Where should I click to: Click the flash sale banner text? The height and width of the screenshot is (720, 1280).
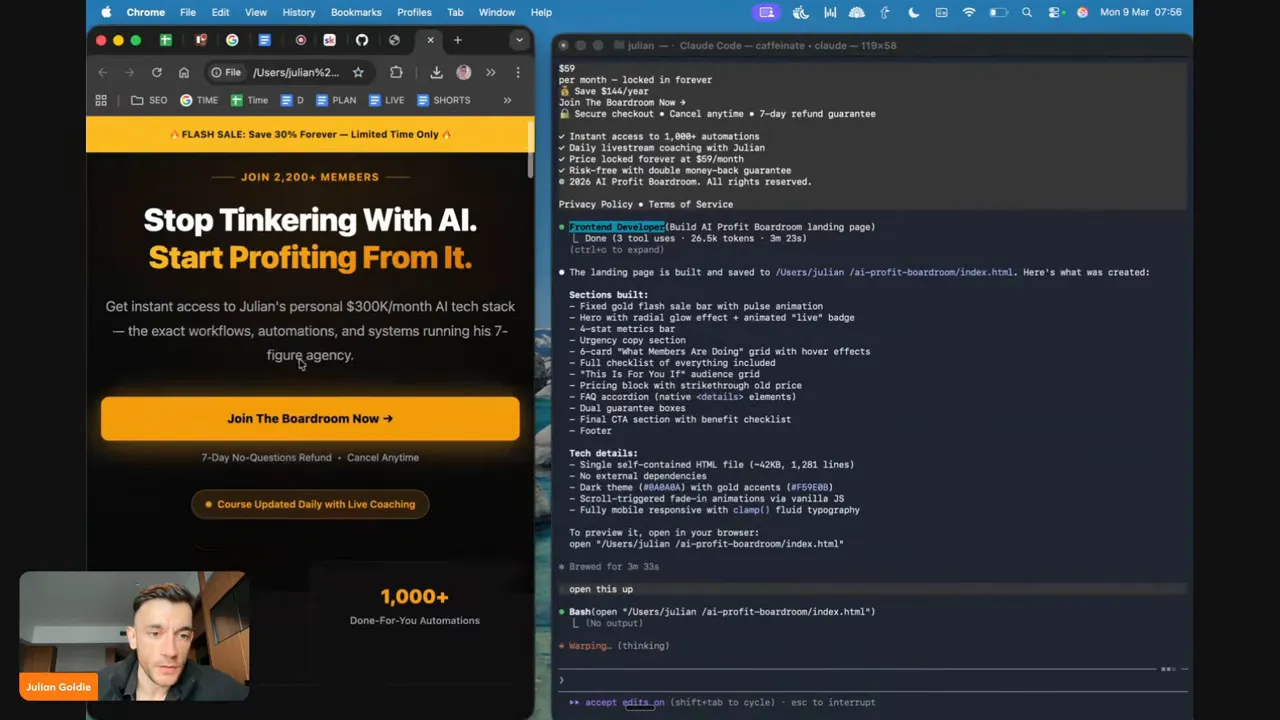tap(310, 134)
